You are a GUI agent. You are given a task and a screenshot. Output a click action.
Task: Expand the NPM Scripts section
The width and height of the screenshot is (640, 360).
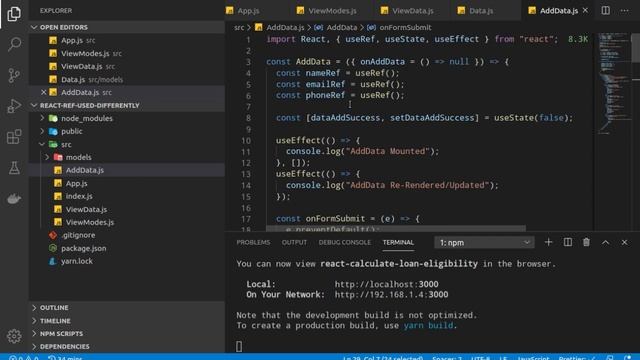point(127,333)
